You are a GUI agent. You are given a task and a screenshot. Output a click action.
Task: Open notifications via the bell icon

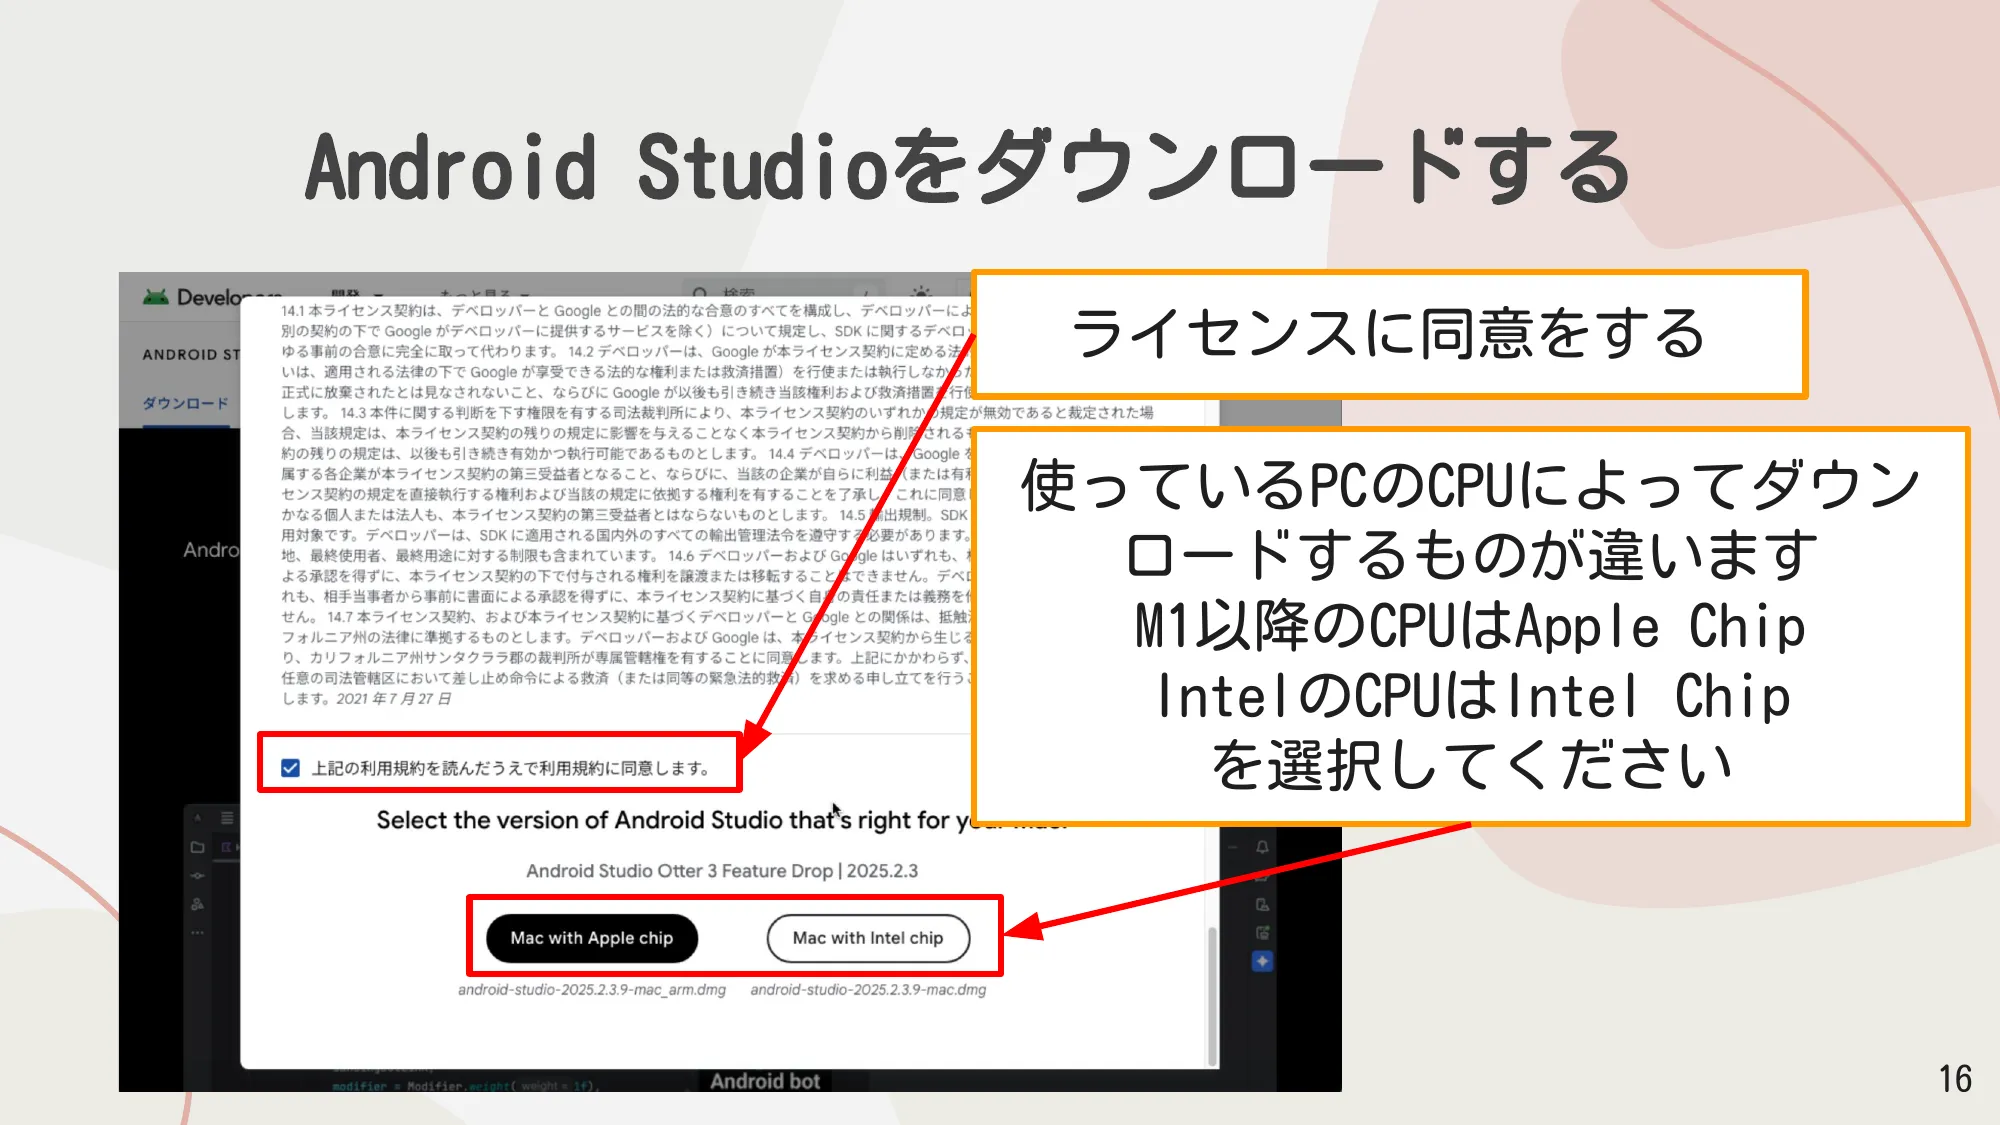[x=1262, y=847]
